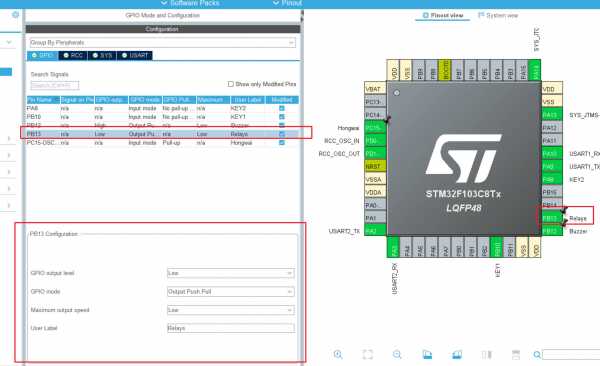
Task: Toggle Modified checkbox in PC15-OSC row
Action: (282, 142)
